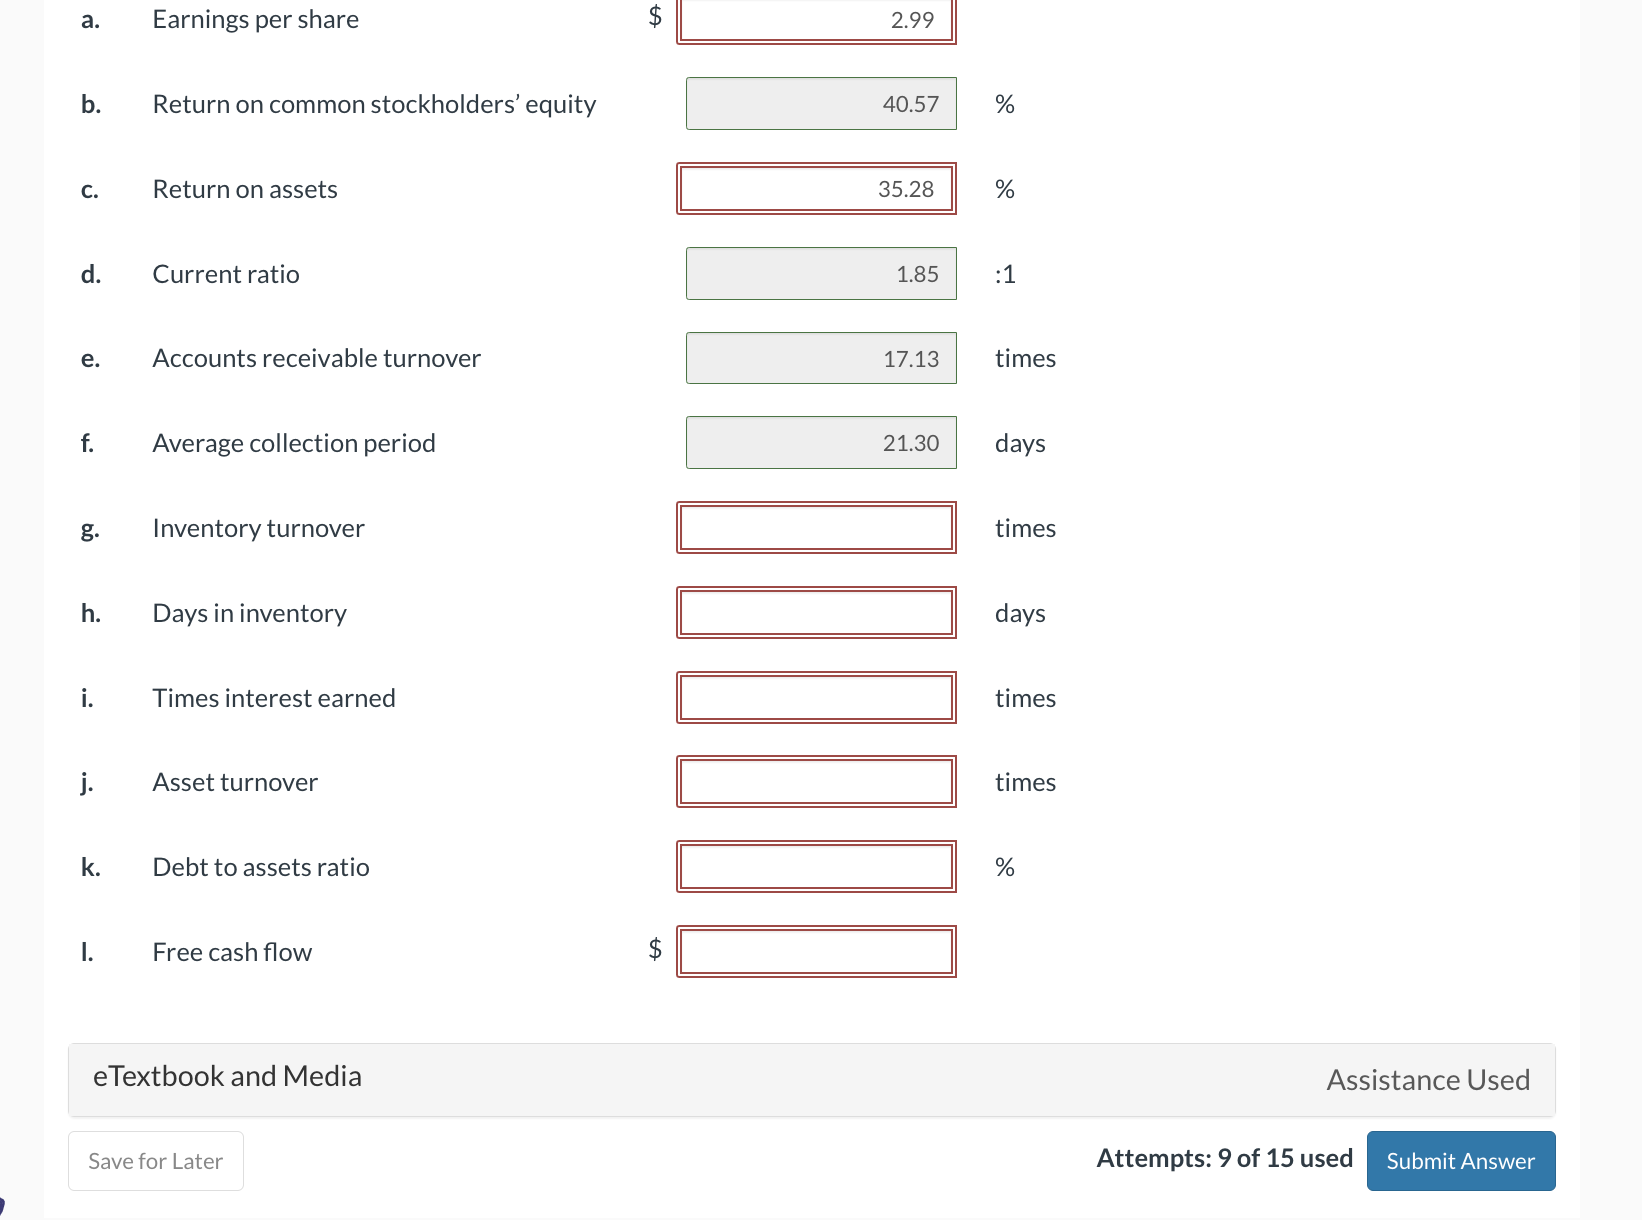Screen dimensions: 1642x1220
Task: Select the Accounts receivable turnover field
Action: (x=820, y=358)
